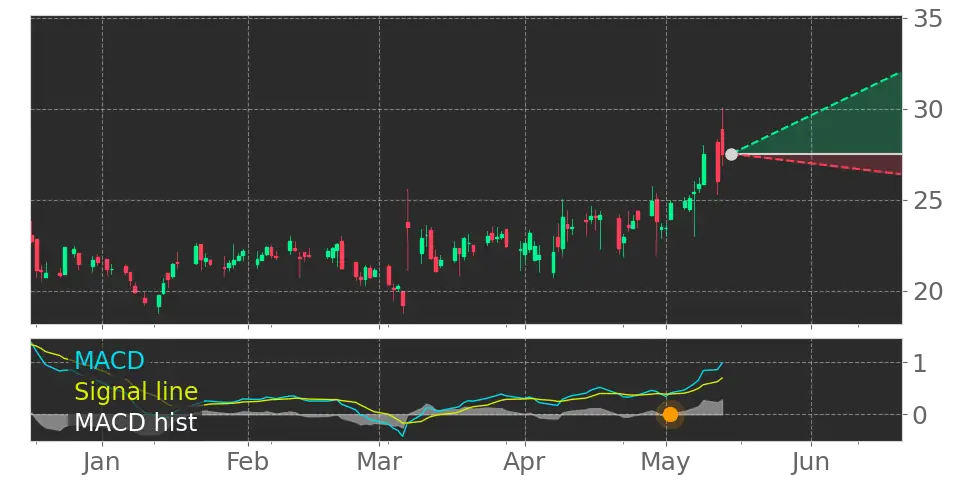Click the MACD axis value 1

click(920, 363)
